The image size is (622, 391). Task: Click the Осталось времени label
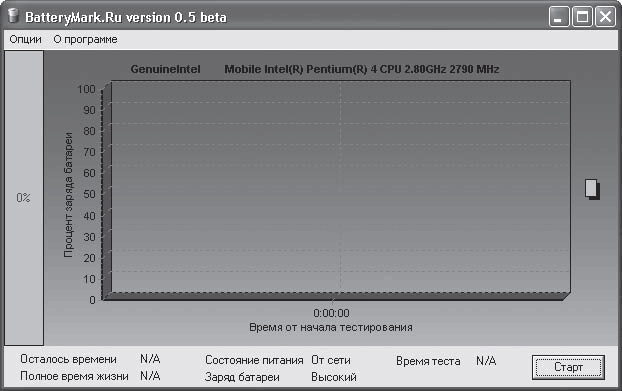pos(68,359)
